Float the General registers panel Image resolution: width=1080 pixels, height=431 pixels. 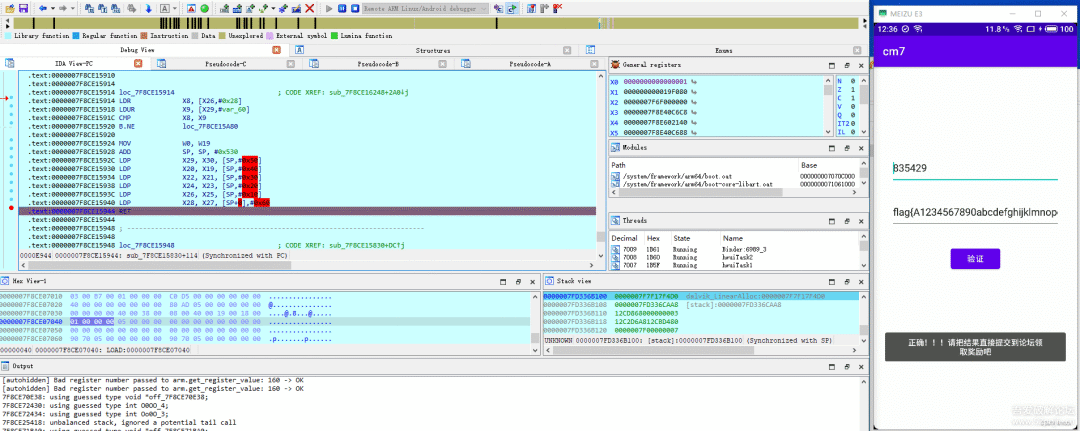[x=847, y=65]
